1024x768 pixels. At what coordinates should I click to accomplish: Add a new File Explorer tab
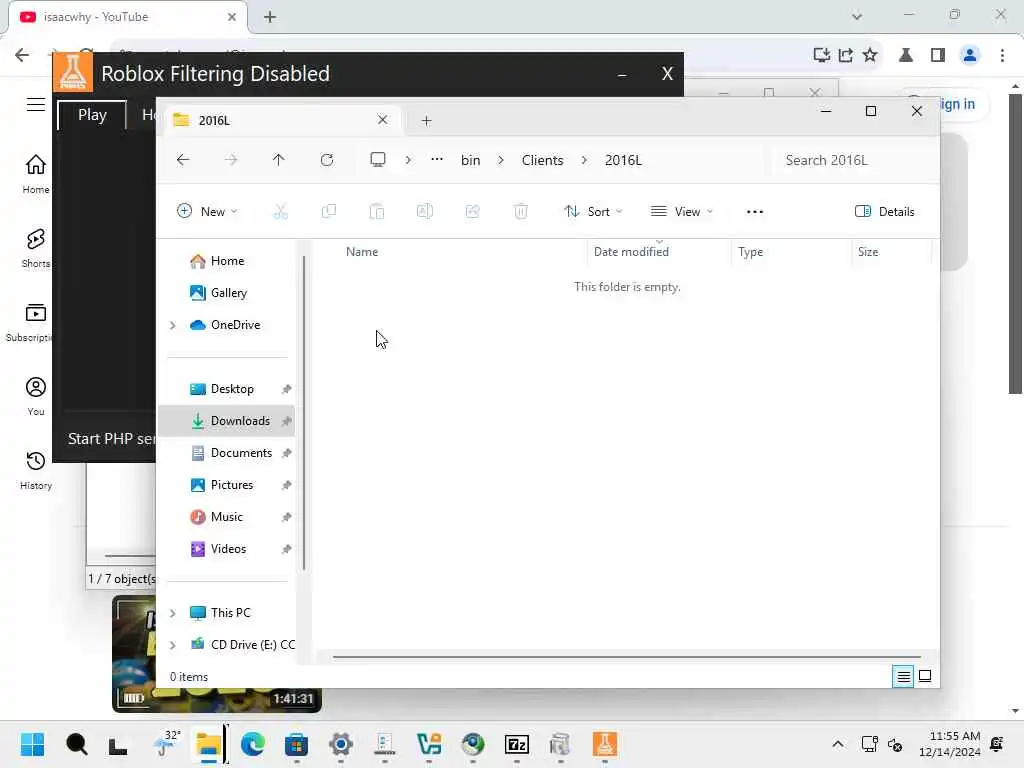click(x=426, y=120)
